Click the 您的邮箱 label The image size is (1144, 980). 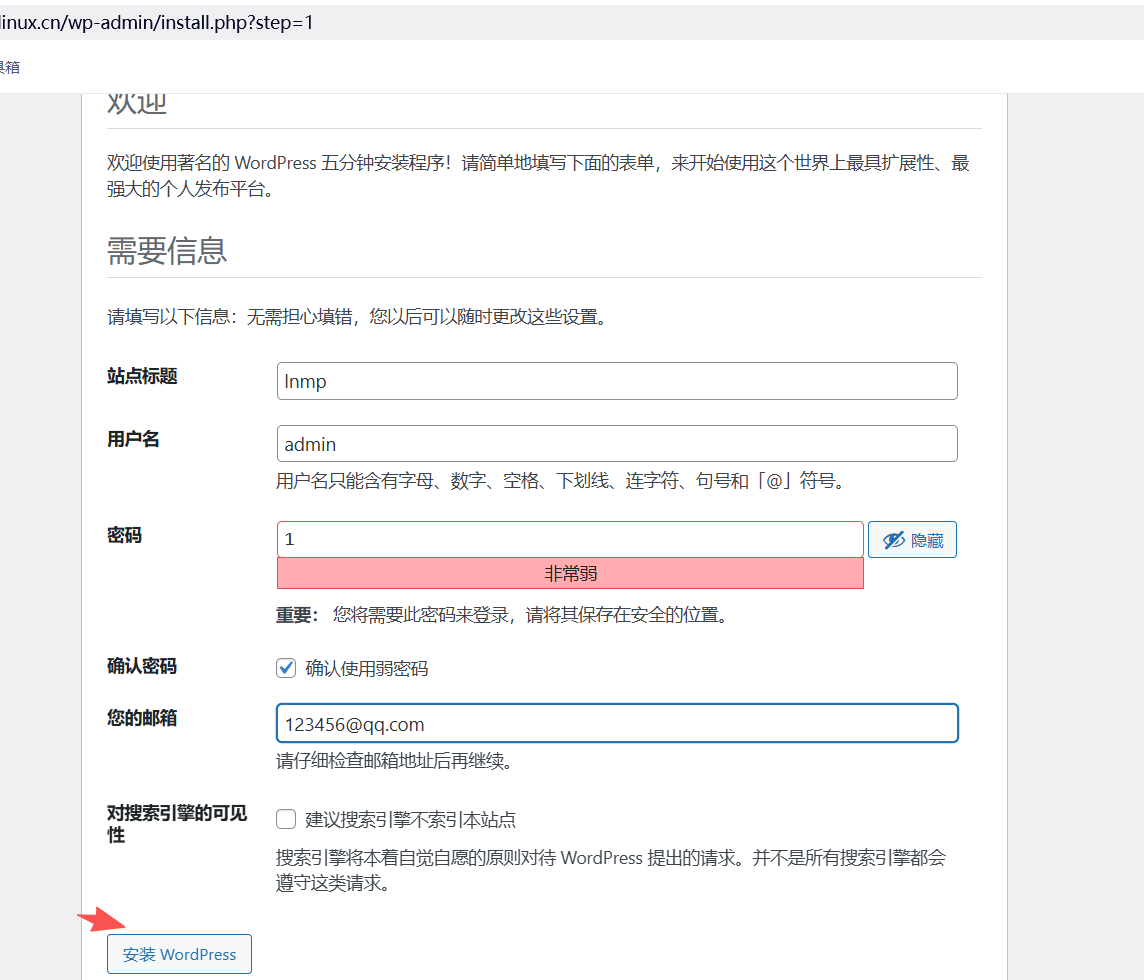click(x=142, y=718)
